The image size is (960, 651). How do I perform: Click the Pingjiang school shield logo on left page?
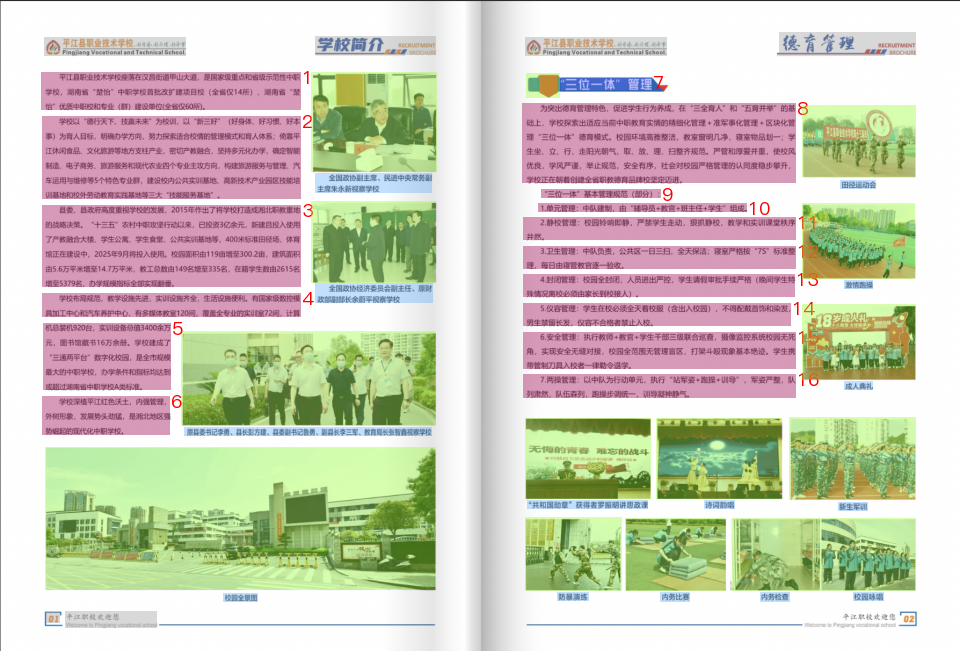point(55,45)
